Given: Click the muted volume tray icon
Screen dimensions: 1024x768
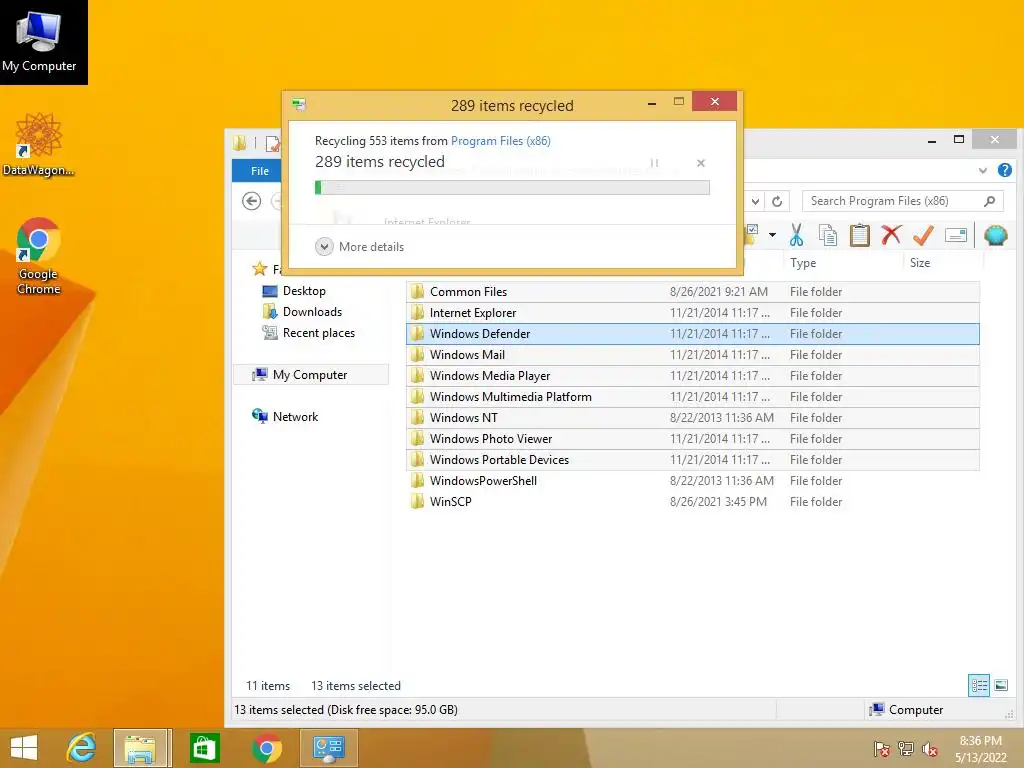Looking at the screenshot, I should [930, 749].
